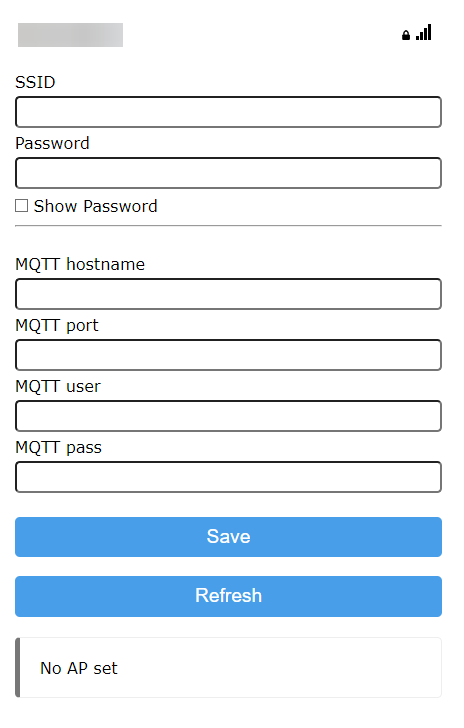Select the MQTT user input field
This screenshot has width=464, height=728.
[228, 416]
